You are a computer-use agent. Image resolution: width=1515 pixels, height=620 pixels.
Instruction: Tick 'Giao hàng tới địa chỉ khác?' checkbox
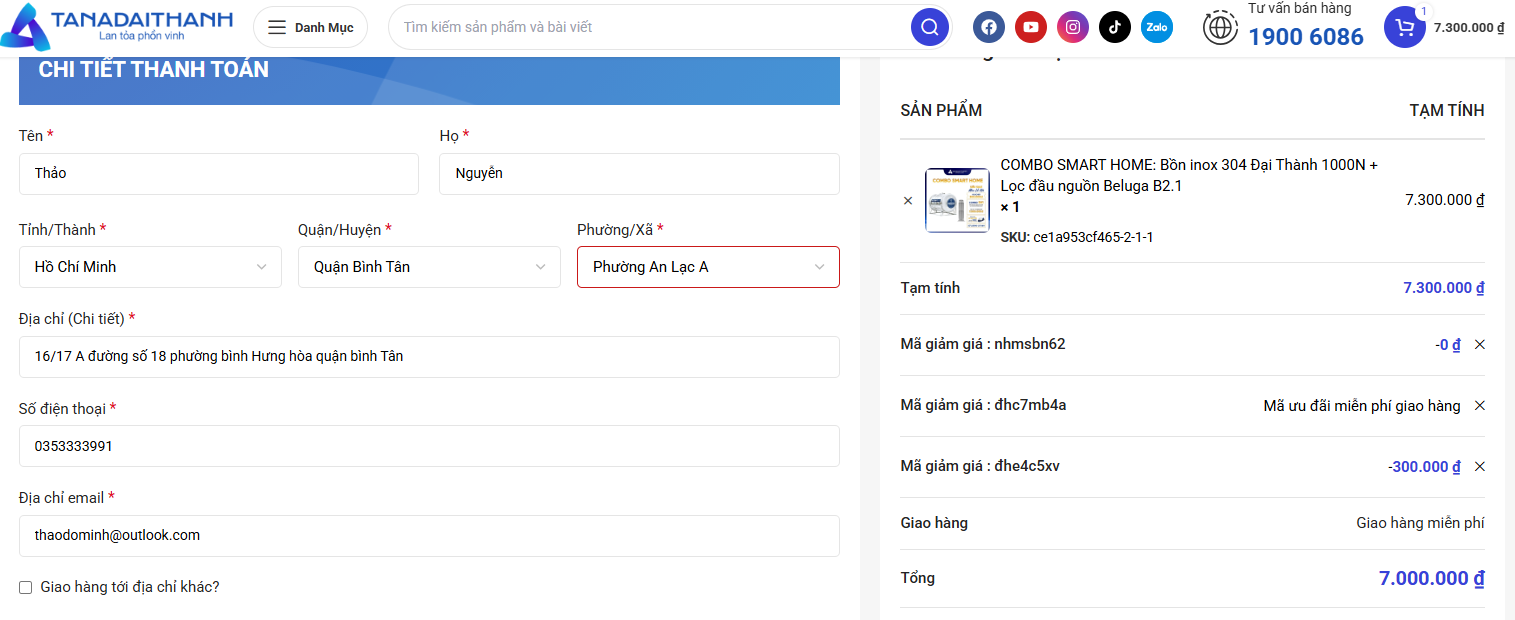tap(26, 588)
